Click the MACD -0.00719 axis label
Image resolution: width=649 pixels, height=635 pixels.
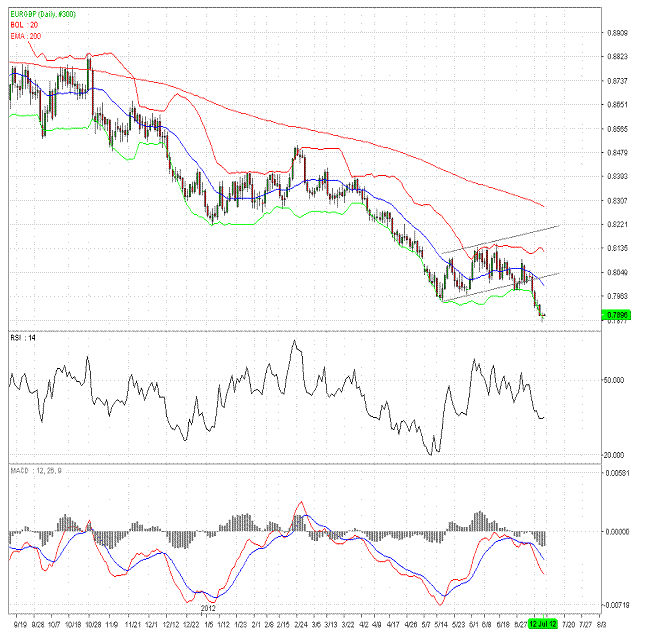coord(619,605)
